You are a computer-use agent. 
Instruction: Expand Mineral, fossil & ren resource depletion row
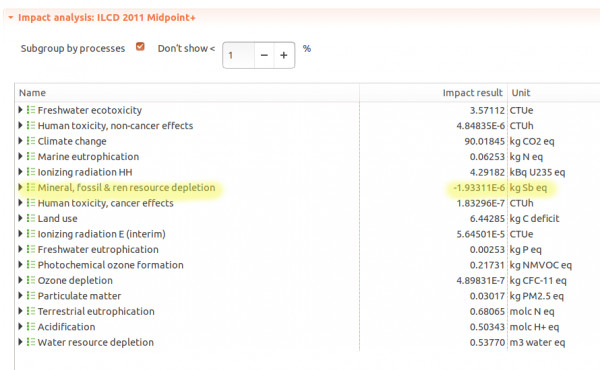[20, 187]
